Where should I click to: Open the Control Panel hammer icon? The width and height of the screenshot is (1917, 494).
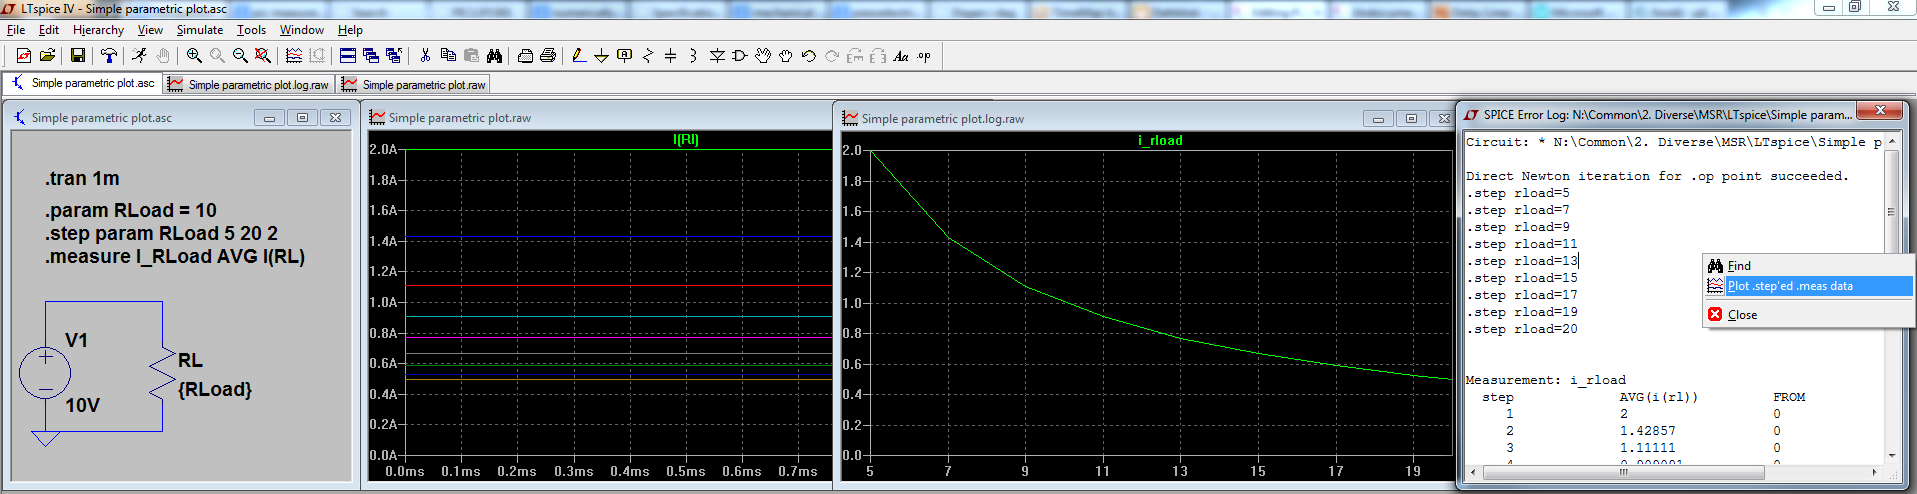tap(108, 56)
